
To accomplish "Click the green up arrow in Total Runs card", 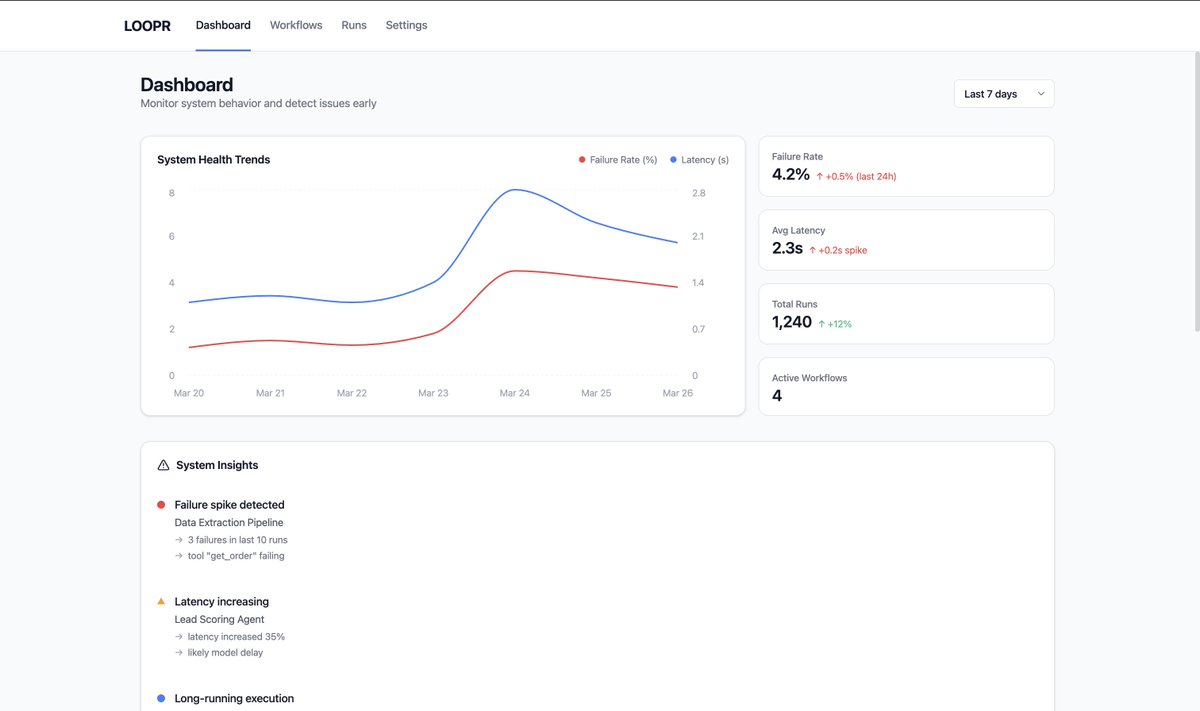I will (x=822, y=324).
